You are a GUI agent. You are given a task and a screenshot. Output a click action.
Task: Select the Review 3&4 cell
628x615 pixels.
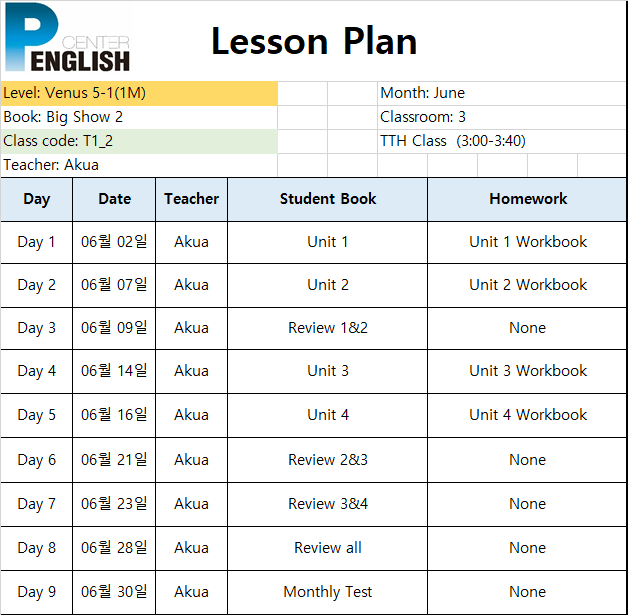coord(328,504)
